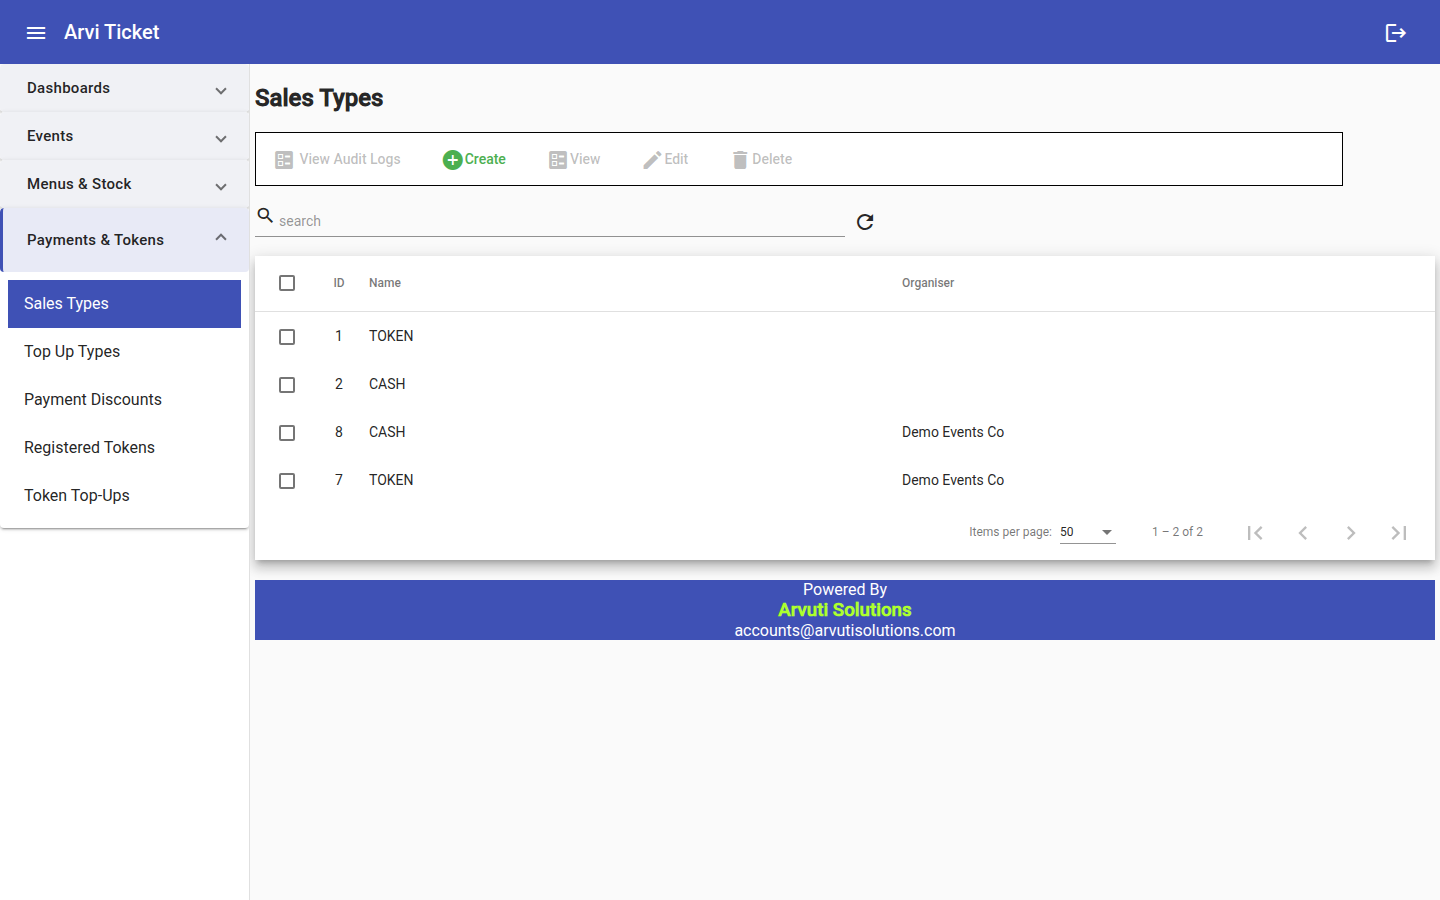
Task: Sort by the Name column header
Action: [x=385, y=283]
